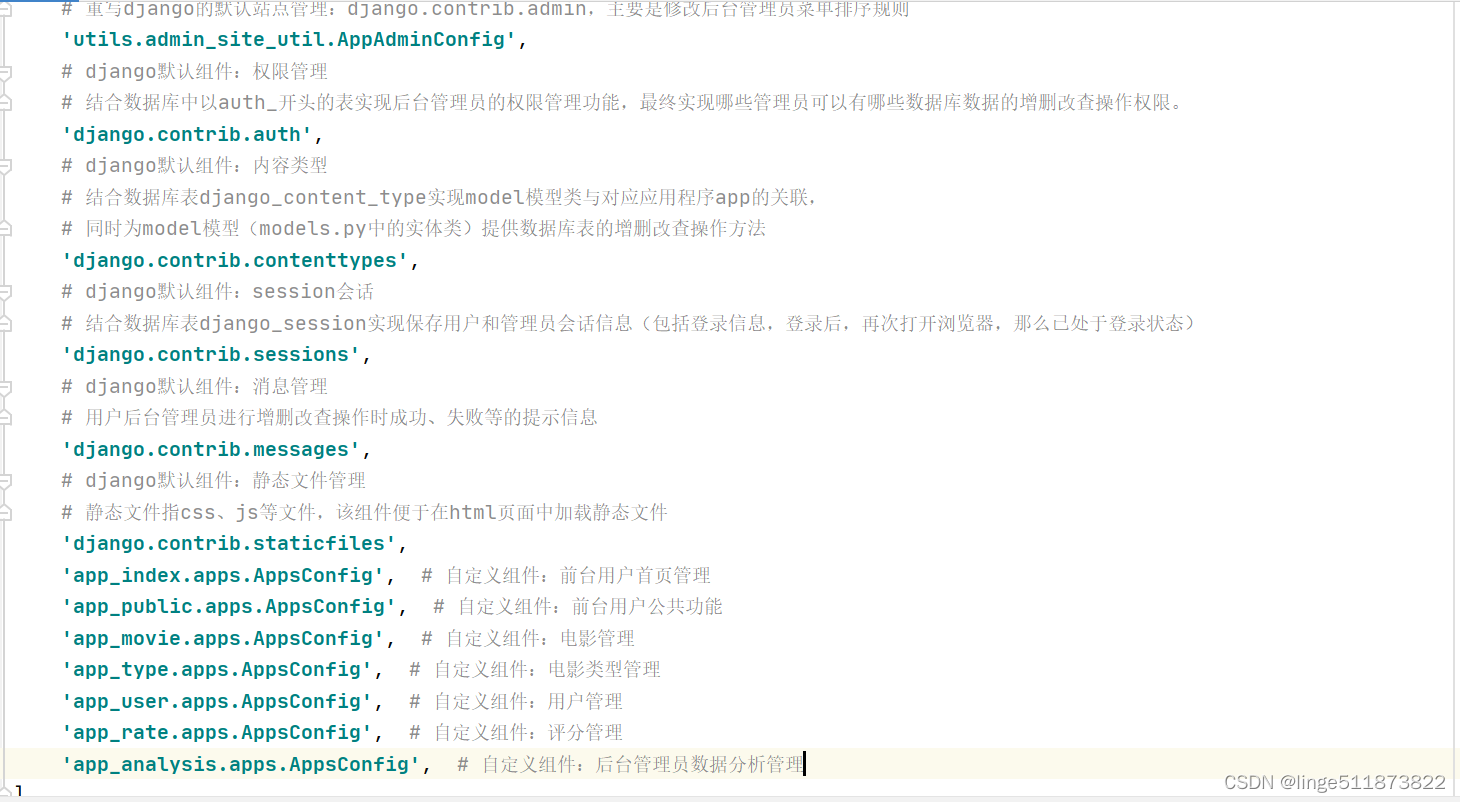Click the 'app_rate.apps.AppsConfig' string
This screenshot has height=802, width=1460.
pyautogui.click(x=217, y=733)
